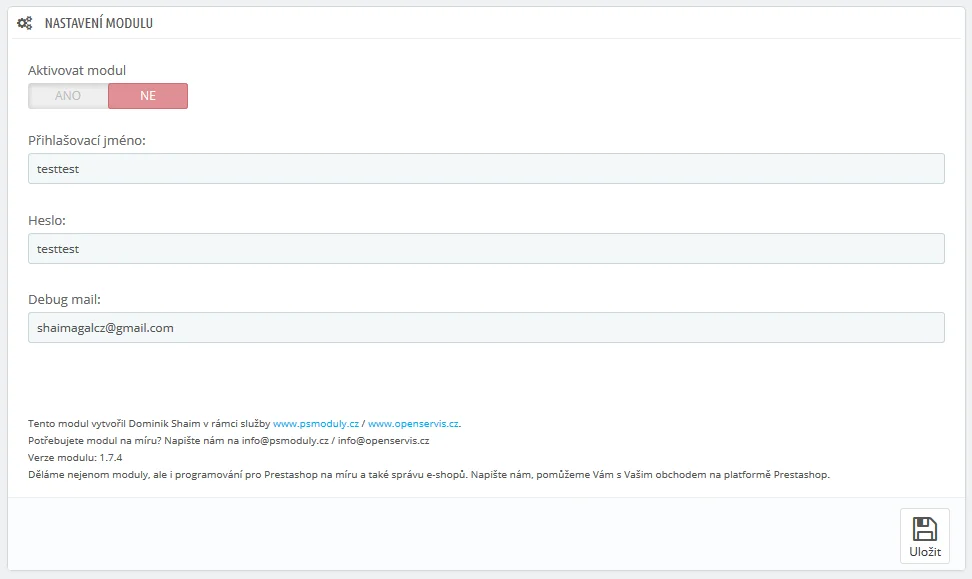Viewport: 972px width, 579px height.
Task: Open the www.psmoduly.cz link
Action: 316,424
